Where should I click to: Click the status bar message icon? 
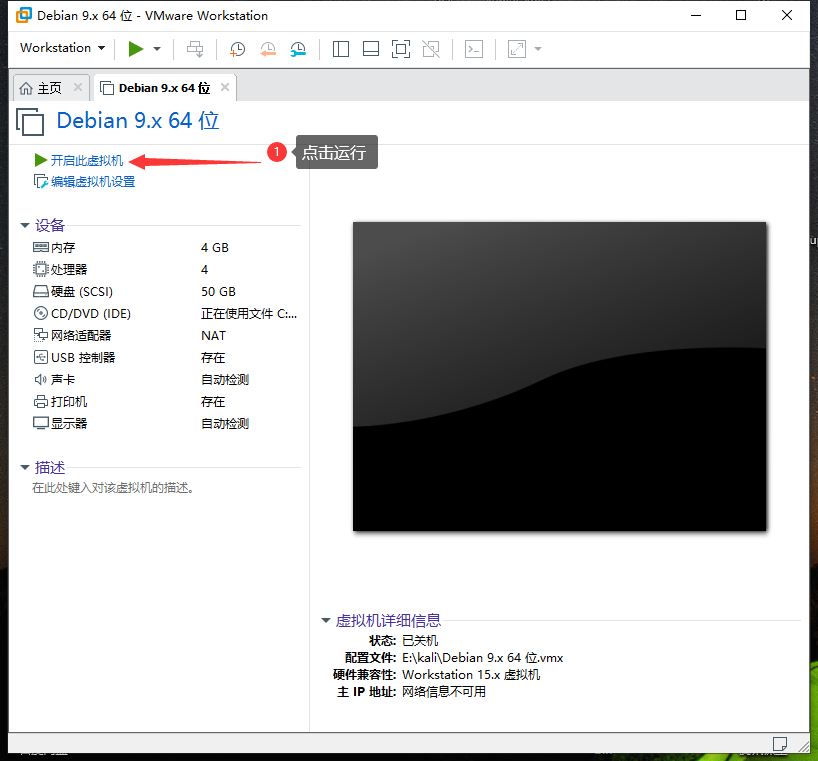click(x=780, y=744)
